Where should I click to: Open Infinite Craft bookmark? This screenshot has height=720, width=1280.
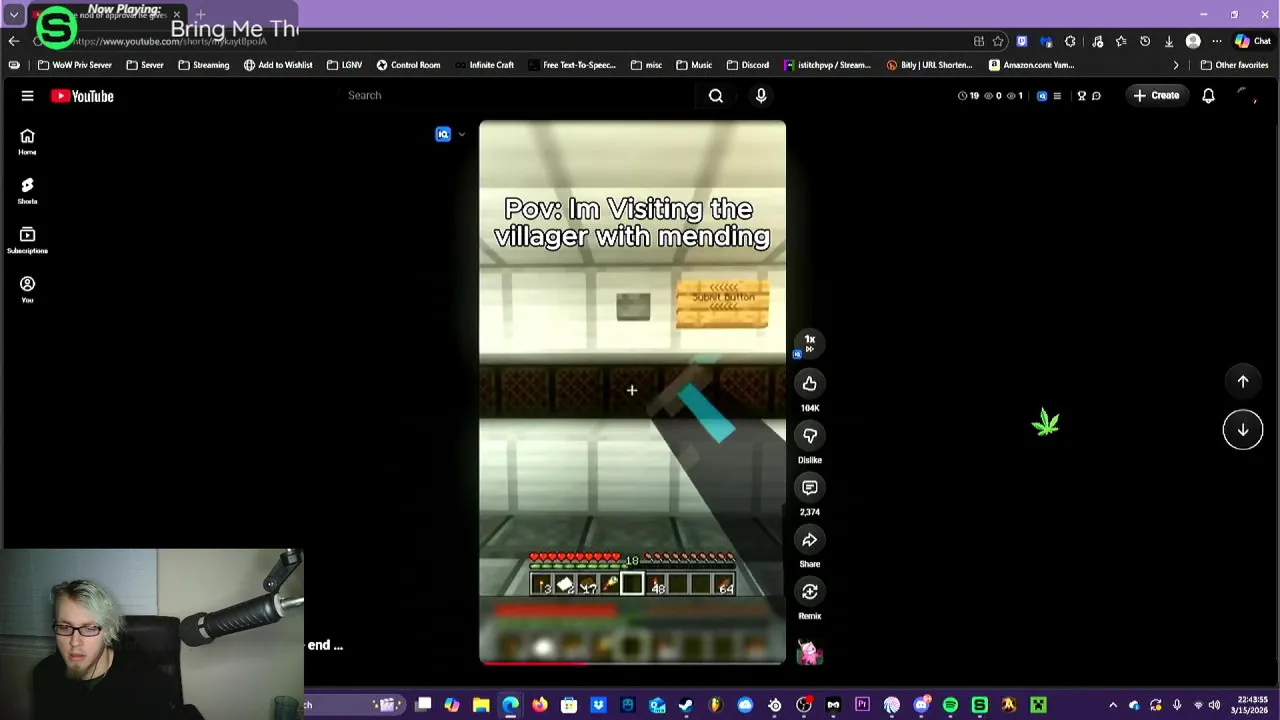point(484,65)
